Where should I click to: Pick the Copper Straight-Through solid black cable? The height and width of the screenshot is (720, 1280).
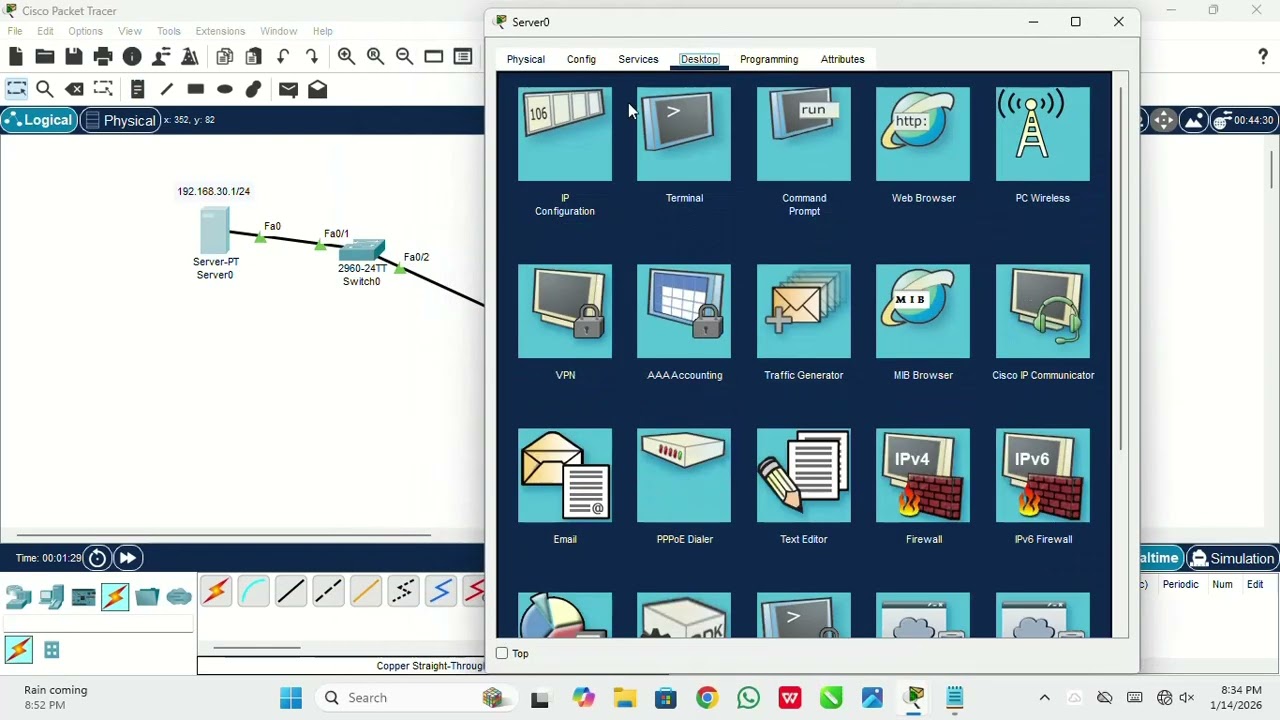(x=291, y=592)
